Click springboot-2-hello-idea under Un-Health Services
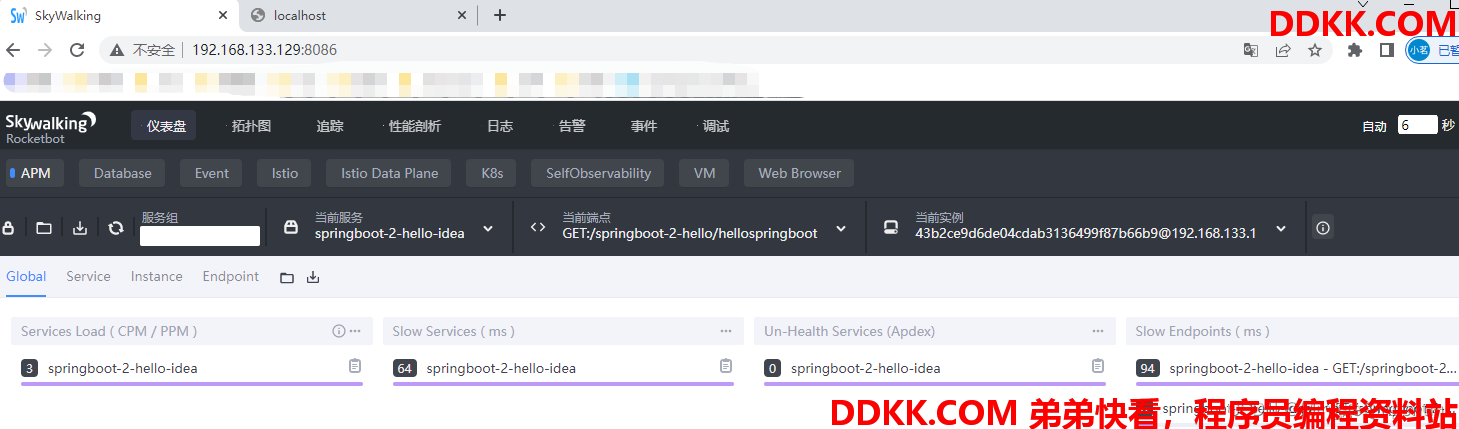This screenshot has width=1459, height=429. click(x=866, y=368)
